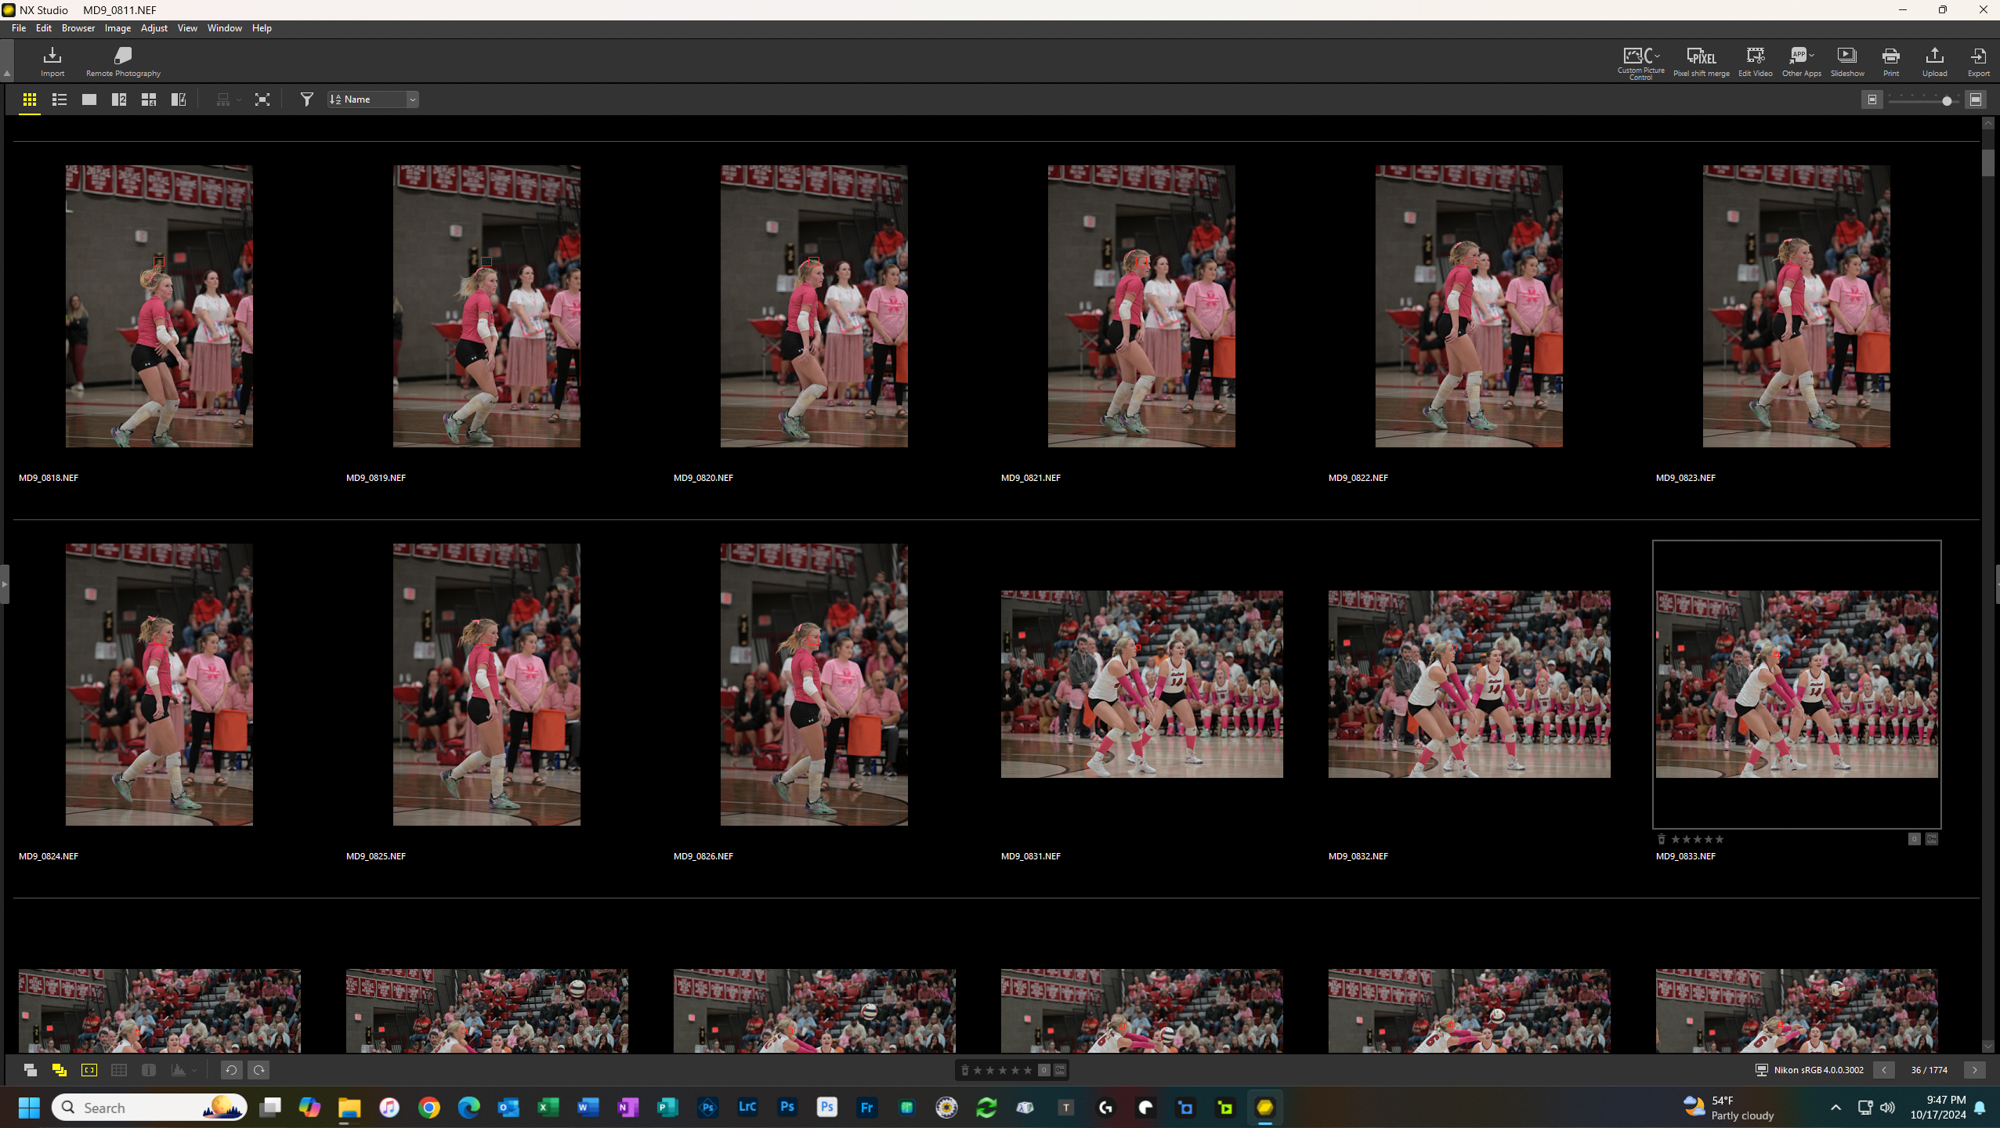
Task: Switch to single image viewer mode
Action: point(89,99)
